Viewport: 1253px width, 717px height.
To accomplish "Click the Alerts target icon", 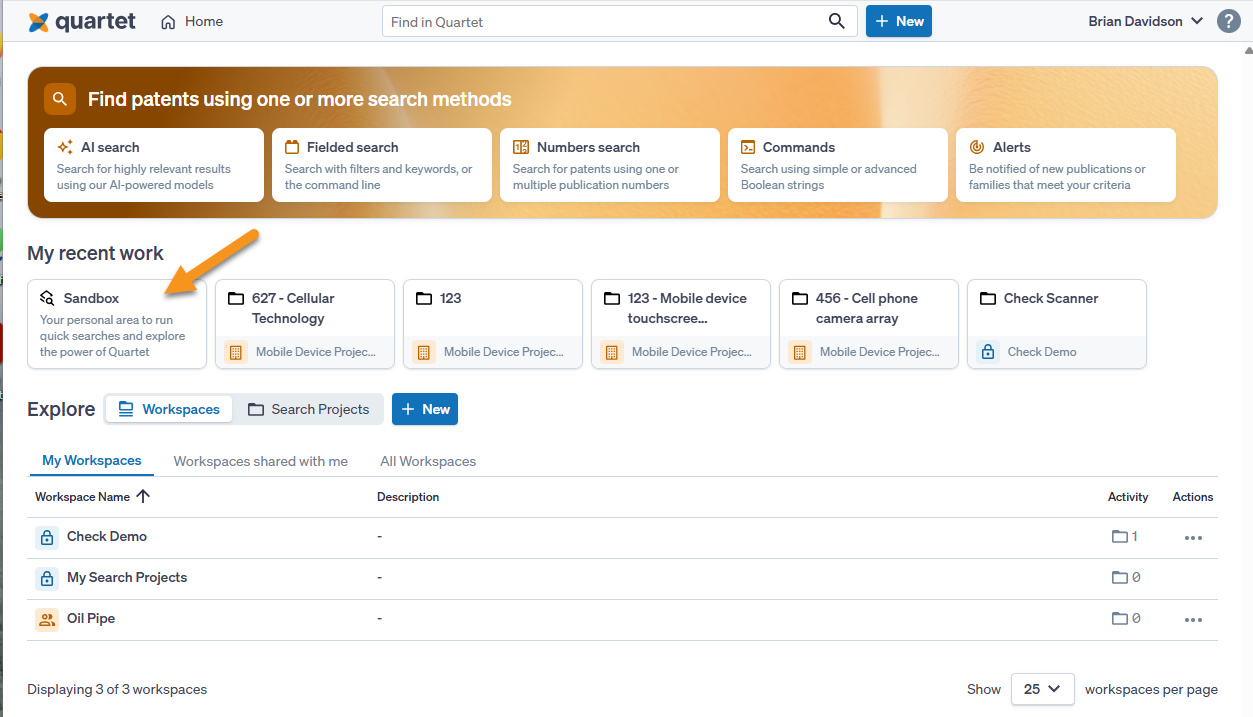I will (x=977, y=147).
